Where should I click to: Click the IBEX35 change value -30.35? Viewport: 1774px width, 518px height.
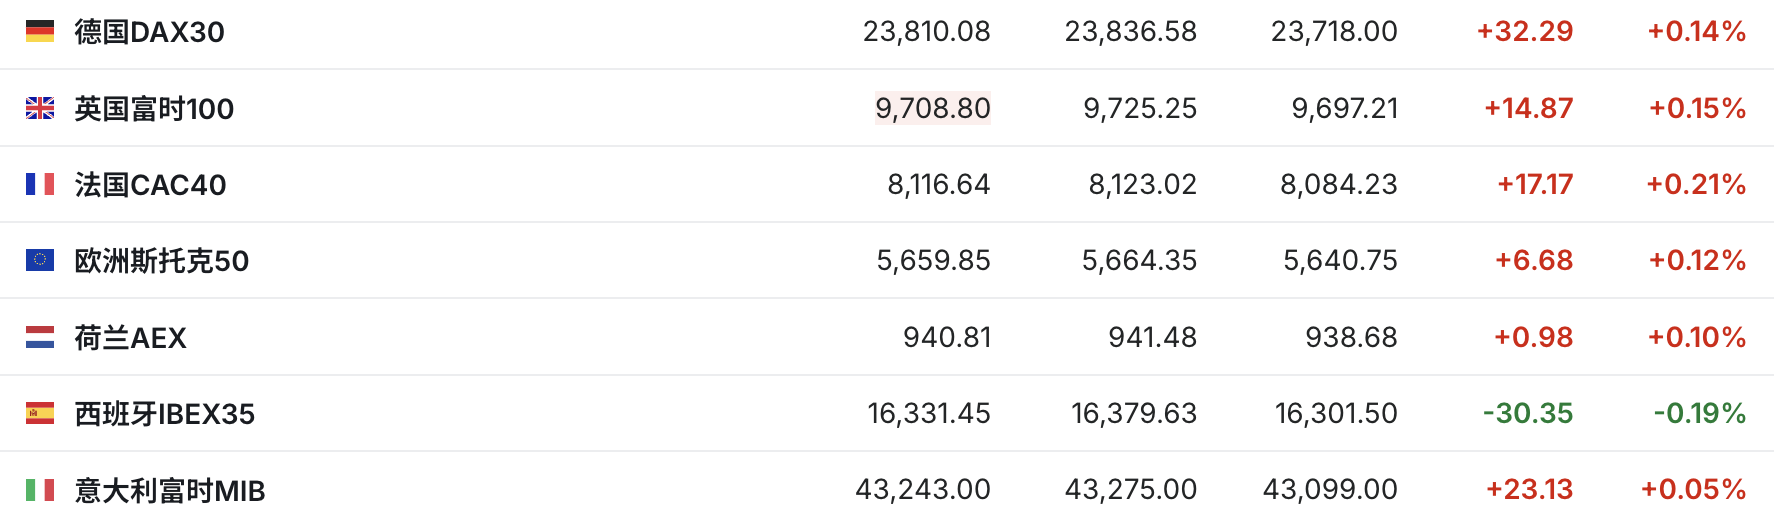[1527, 413]
